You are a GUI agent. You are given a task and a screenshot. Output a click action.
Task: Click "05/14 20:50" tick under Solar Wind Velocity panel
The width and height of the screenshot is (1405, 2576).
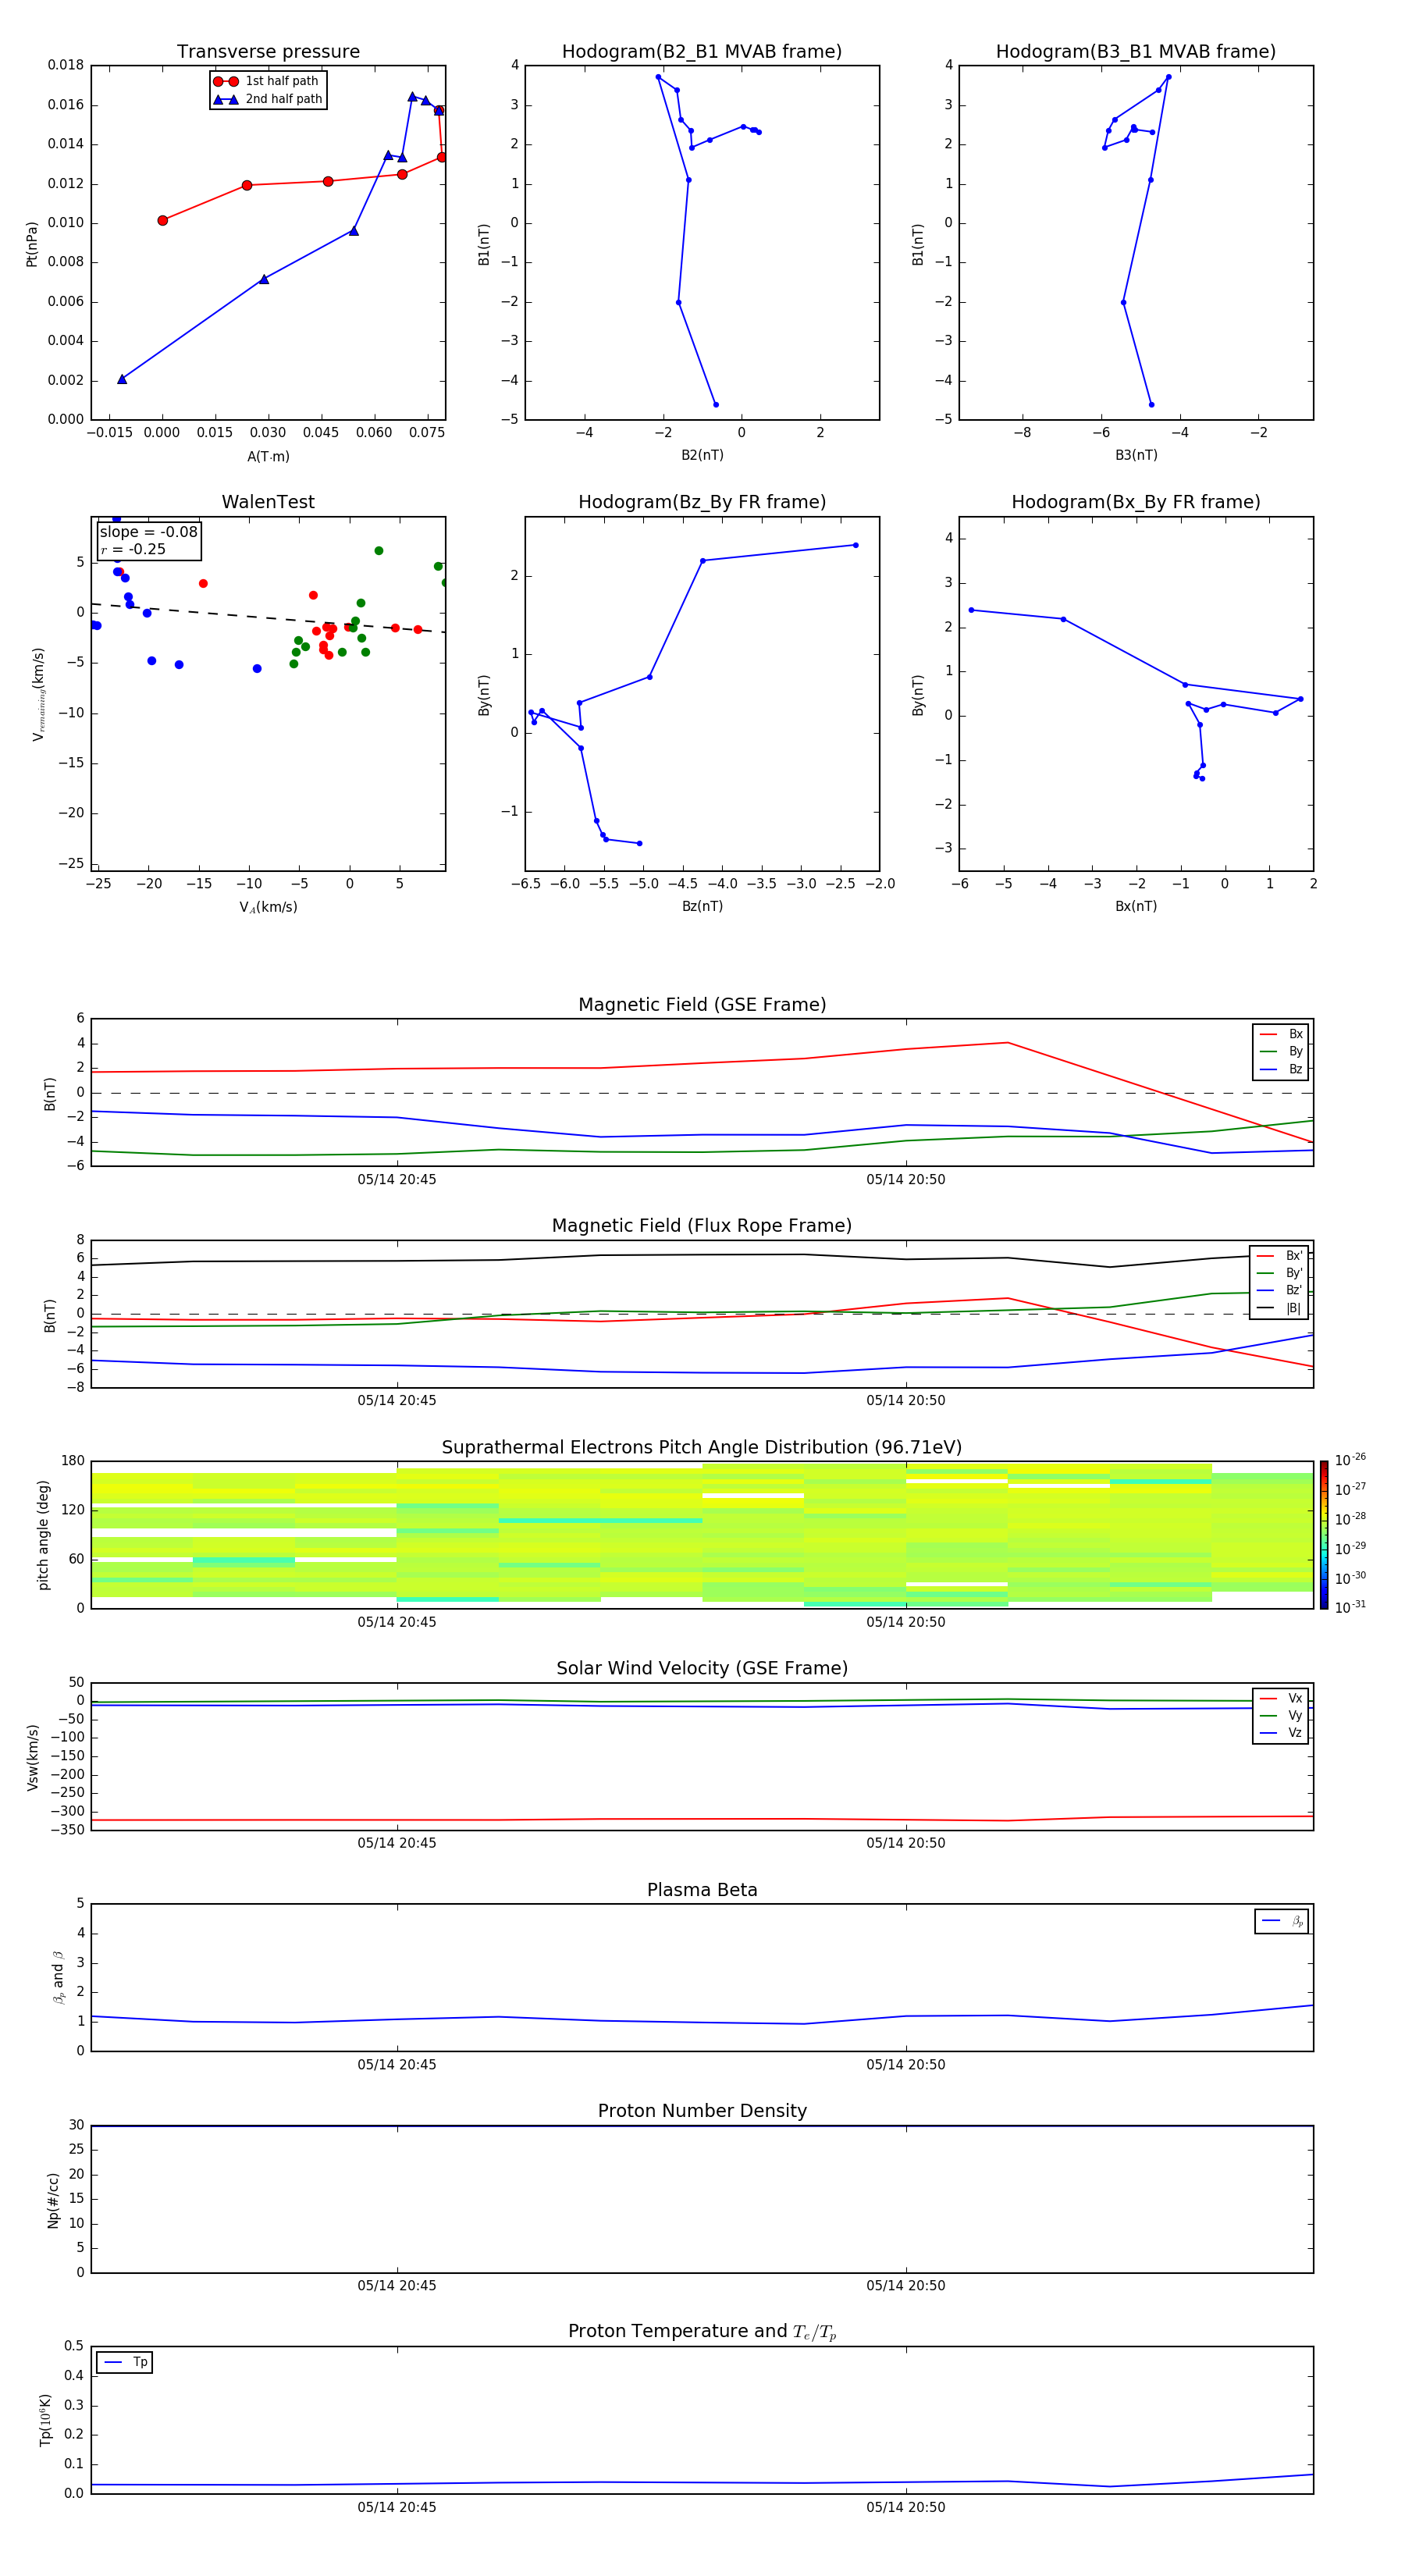pos(906,1843)
